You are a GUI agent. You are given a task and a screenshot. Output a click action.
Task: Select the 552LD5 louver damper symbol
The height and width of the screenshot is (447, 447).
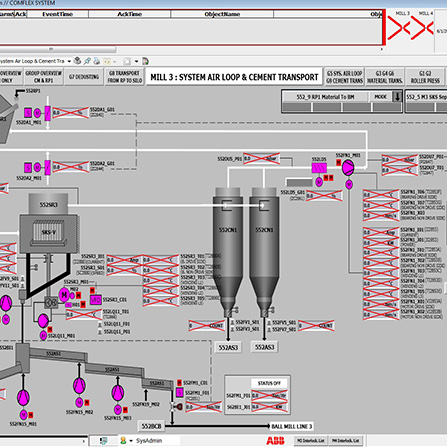[319, 168]
